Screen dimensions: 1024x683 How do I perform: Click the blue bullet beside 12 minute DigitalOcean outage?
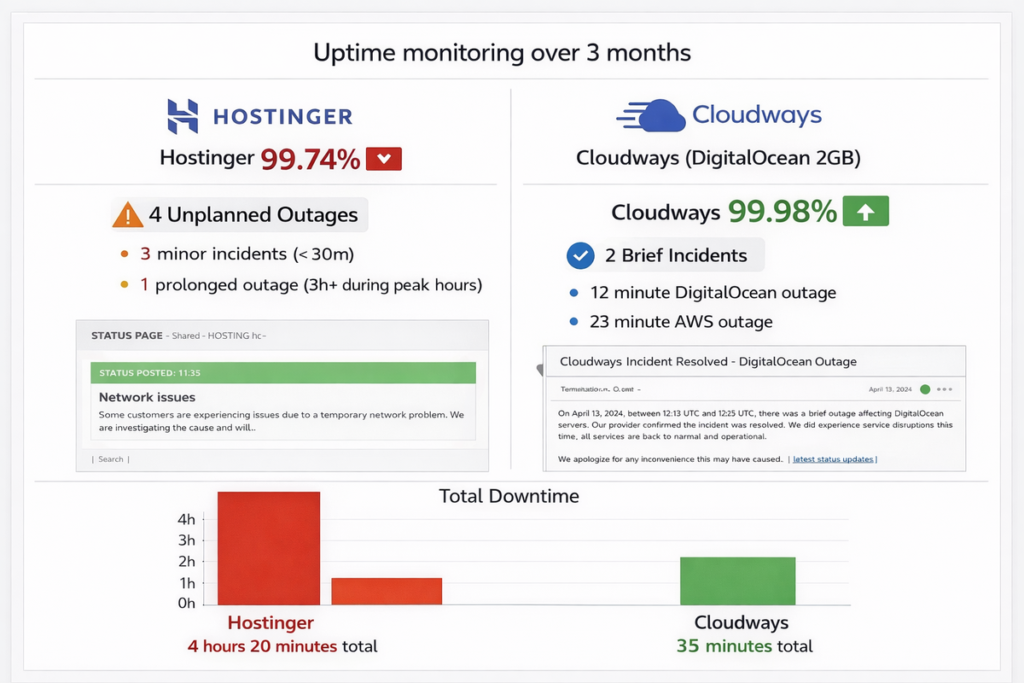577,294
